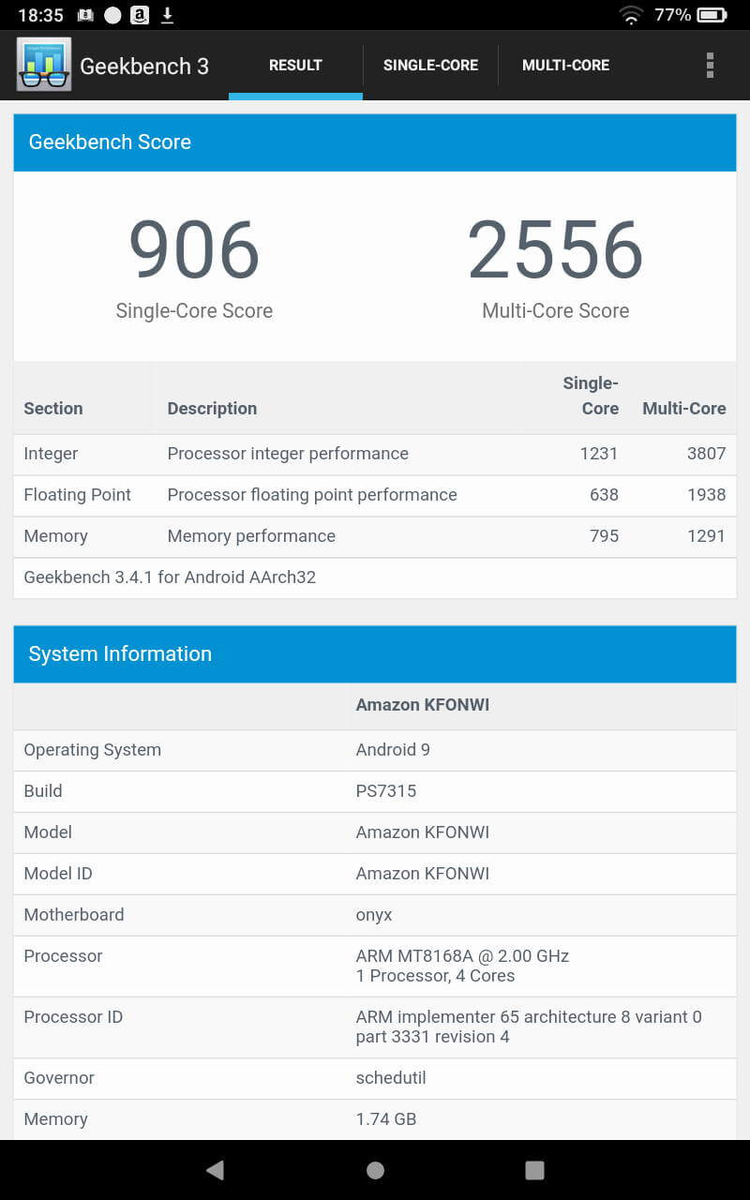This screenshot has width=750, height=1200.
Task: Tap the Android 9 value
Action: 393,750
